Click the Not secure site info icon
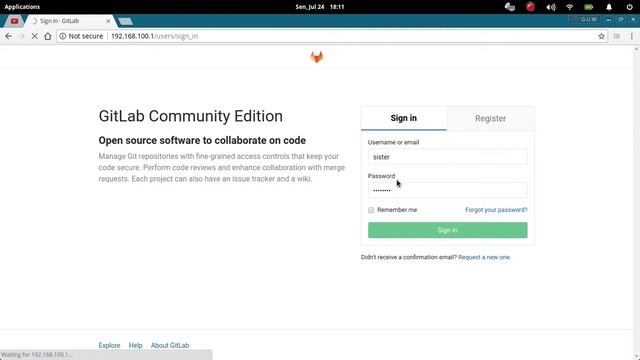Viewport: 640px width, 360px height. pyautogui.click(x=63, y=36)
